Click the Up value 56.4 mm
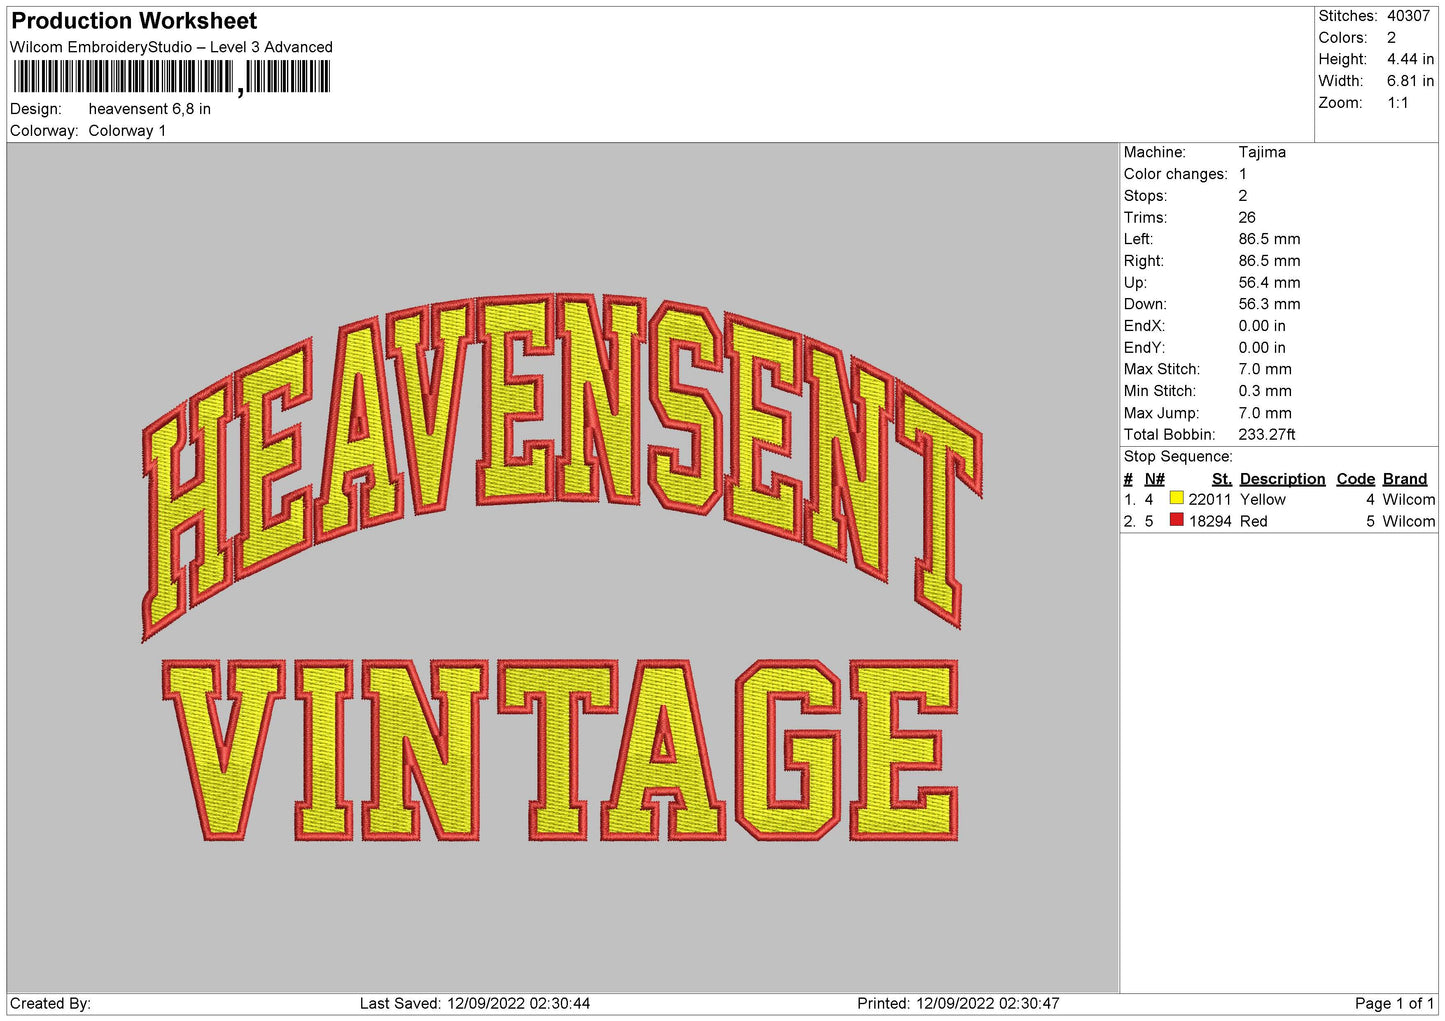This screenshot has width=1445, height=1021. point(1269,282)
